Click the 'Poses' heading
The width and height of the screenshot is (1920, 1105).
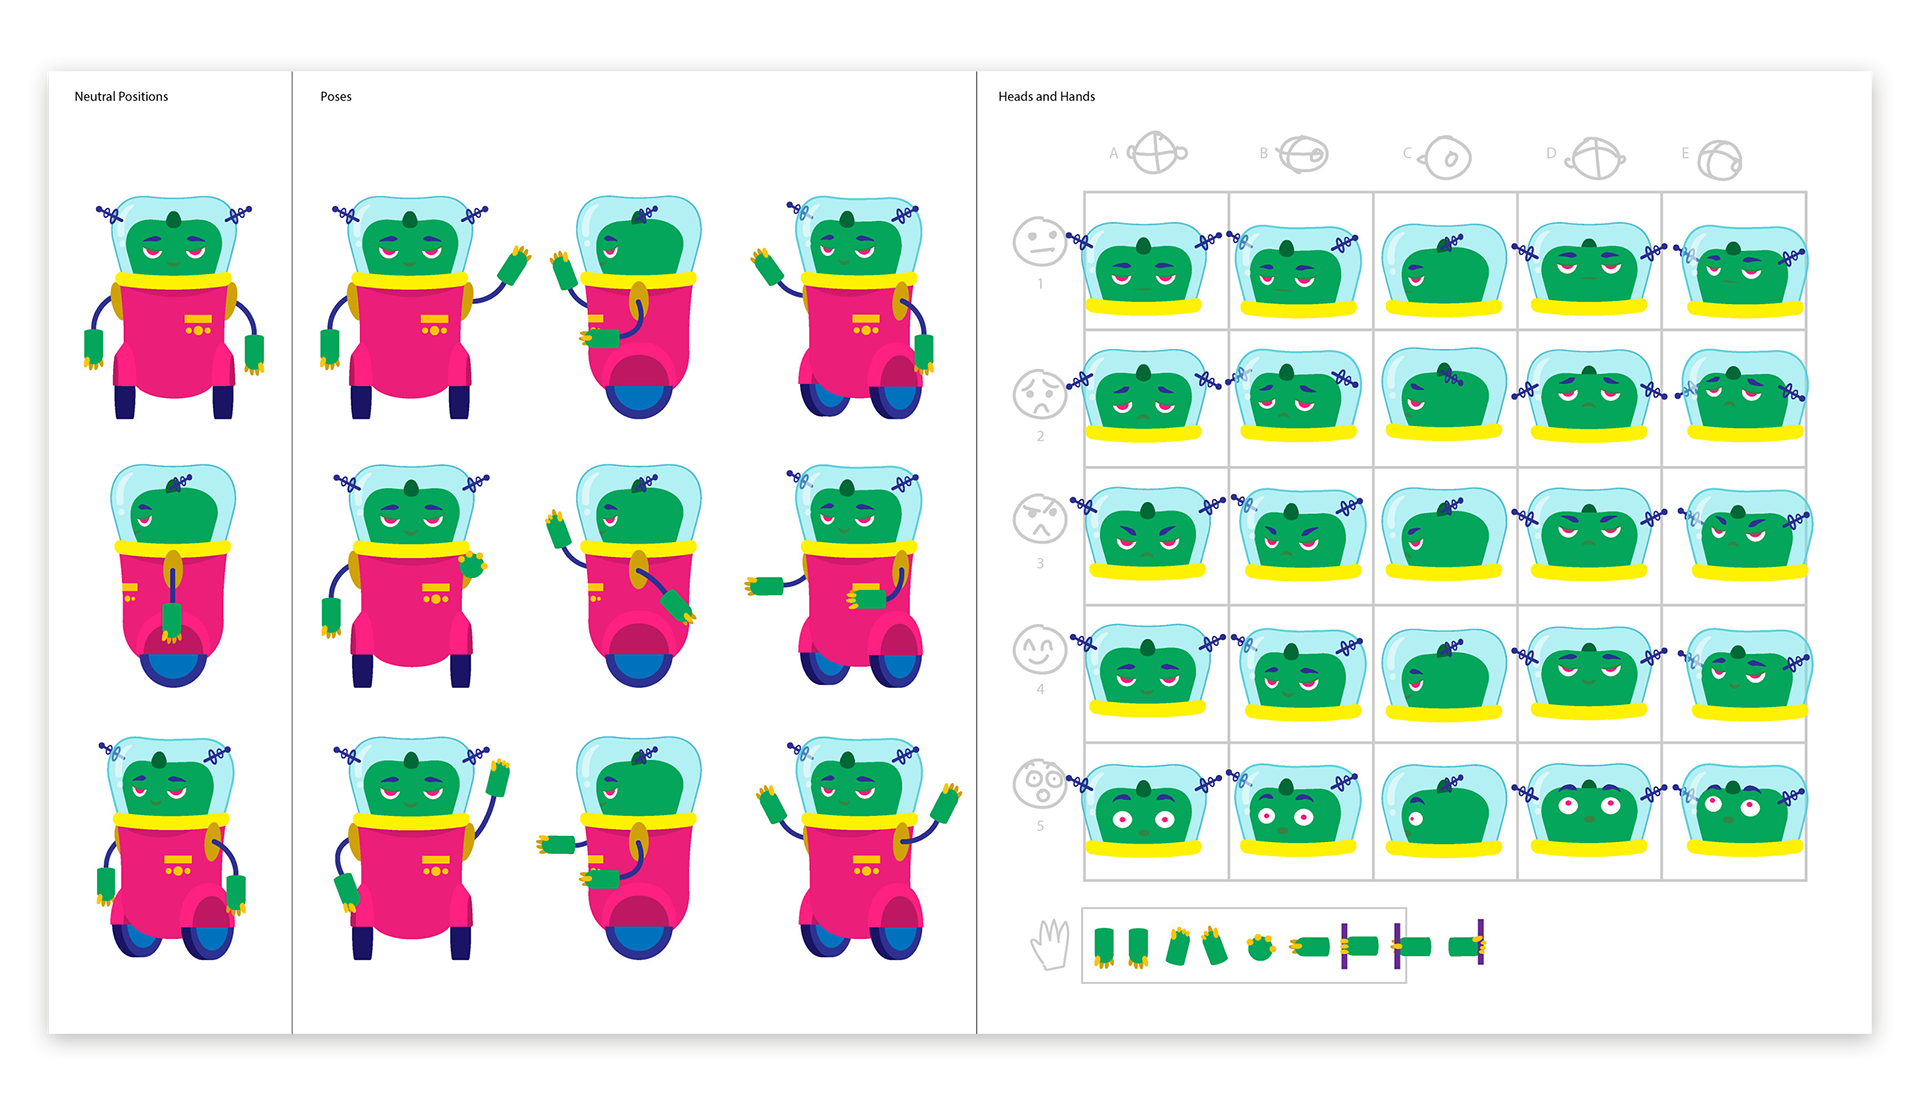click(336, 97)
